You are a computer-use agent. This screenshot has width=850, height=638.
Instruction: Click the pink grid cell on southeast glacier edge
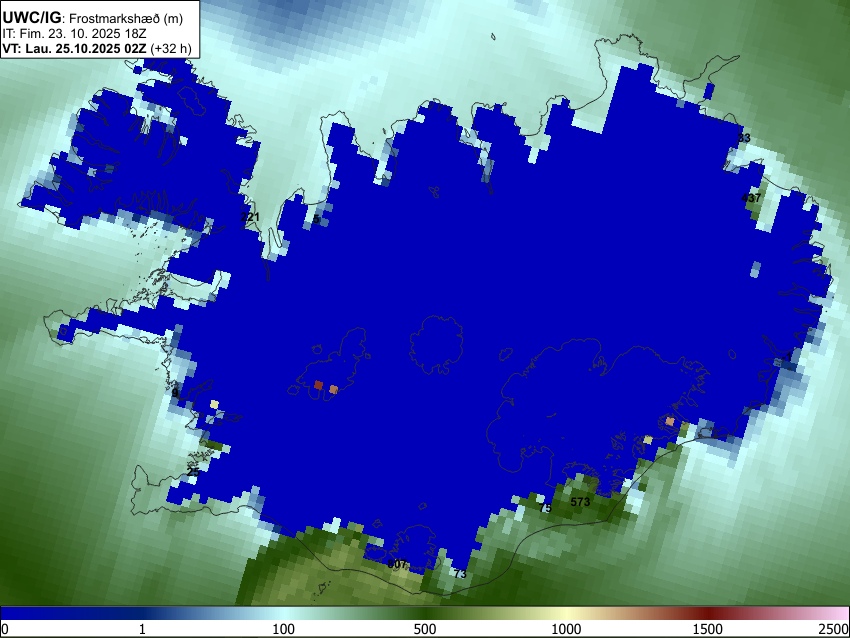click(670, 421)
